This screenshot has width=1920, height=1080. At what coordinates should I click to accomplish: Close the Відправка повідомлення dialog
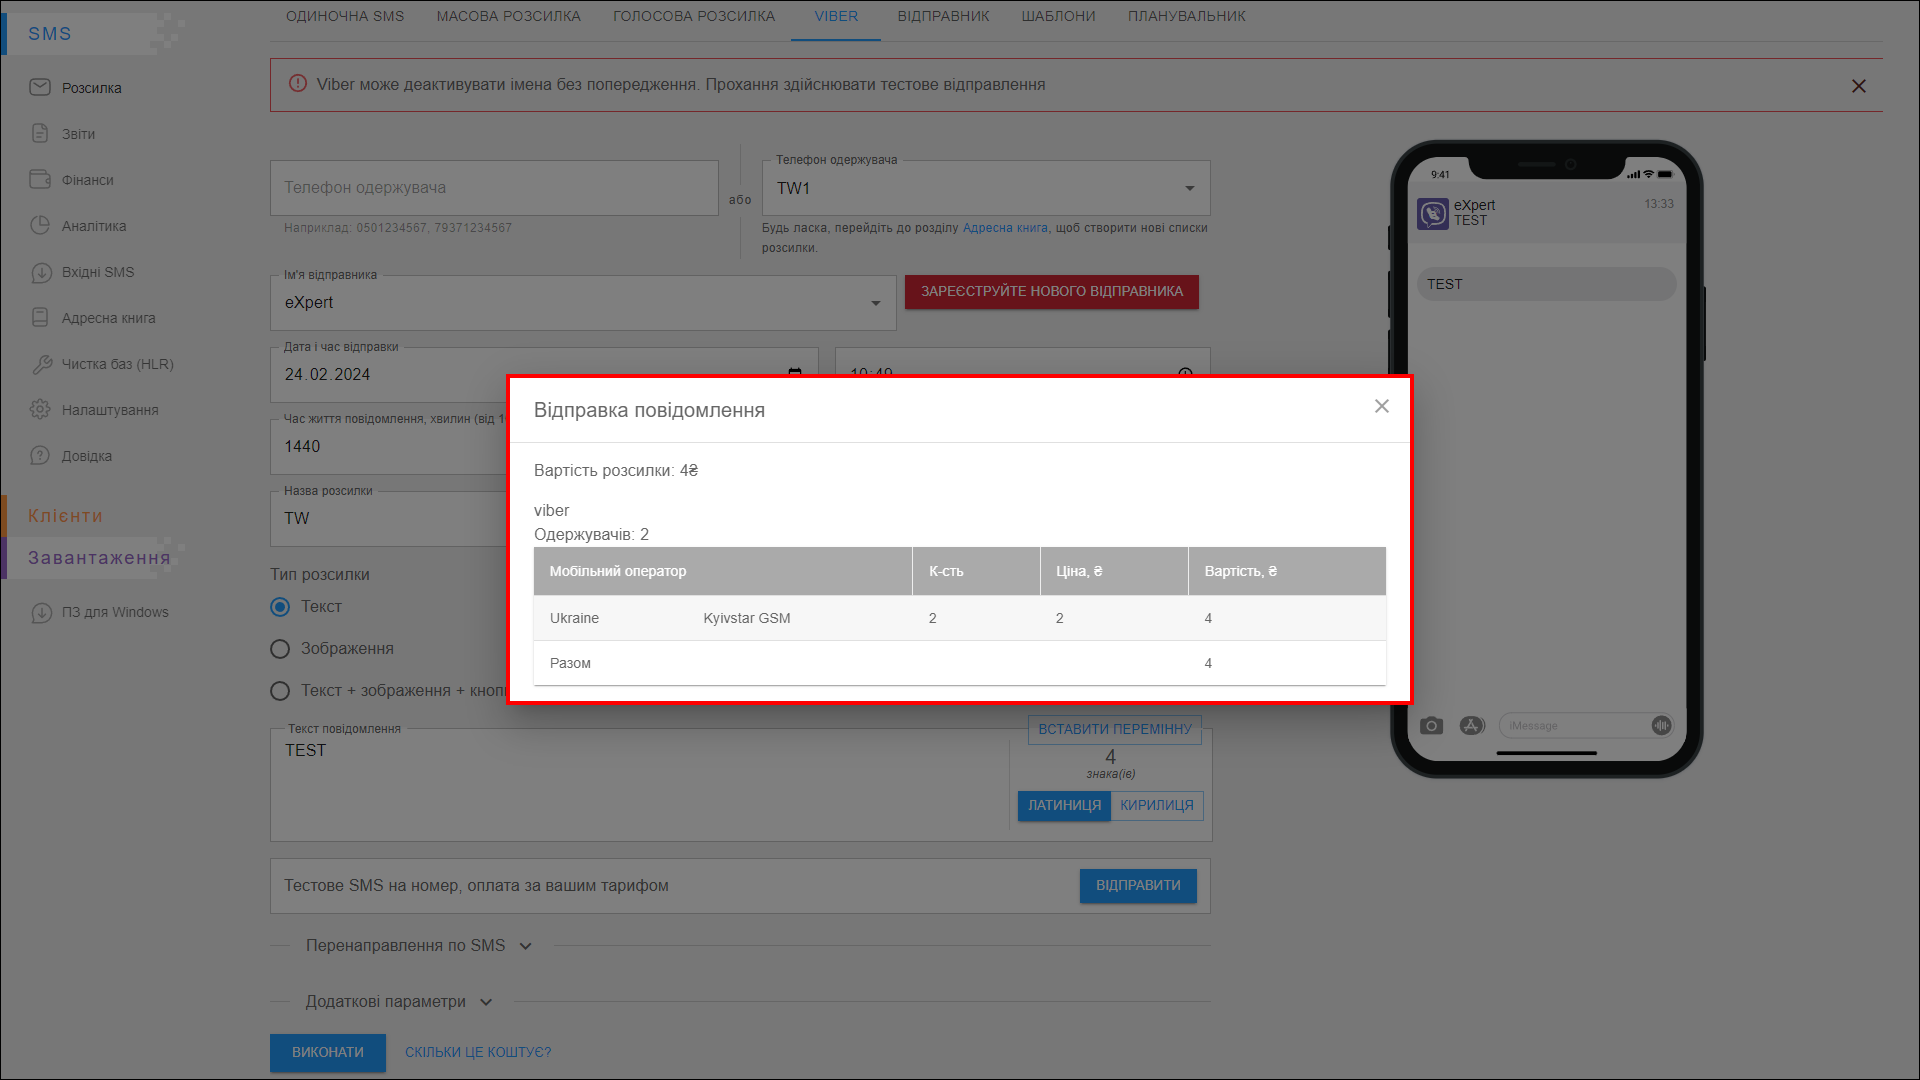point(1381,406)
